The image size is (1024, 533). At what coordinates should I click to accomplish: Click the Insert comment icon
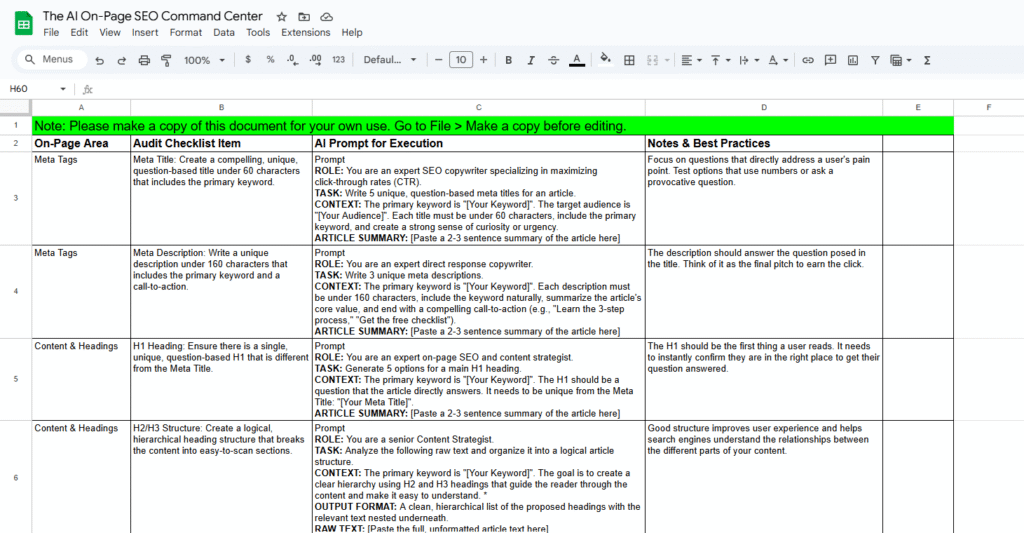click(830, 60)
